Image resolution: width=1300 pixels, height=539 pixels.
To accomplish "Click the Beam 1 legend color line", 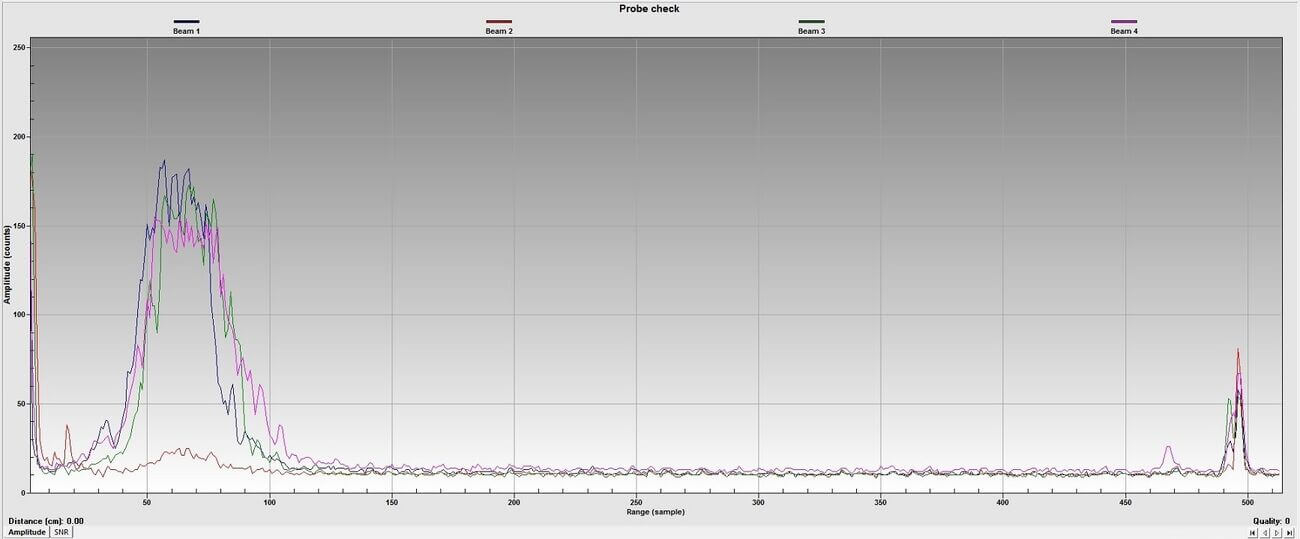I will [187, 21].
